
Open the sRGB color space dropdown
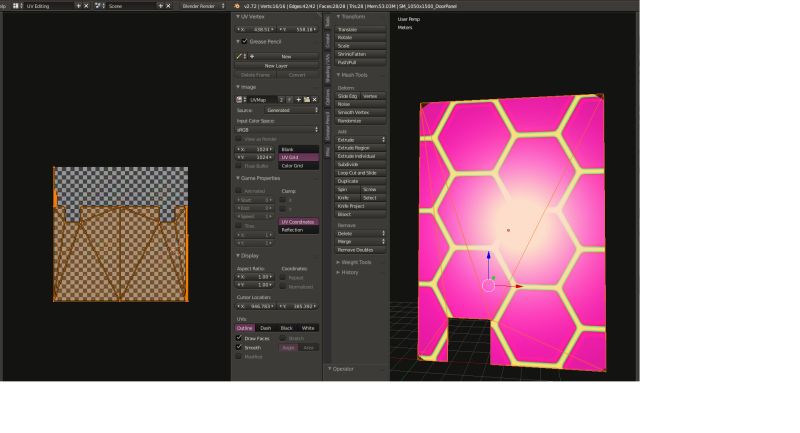[x=277, y=130]
